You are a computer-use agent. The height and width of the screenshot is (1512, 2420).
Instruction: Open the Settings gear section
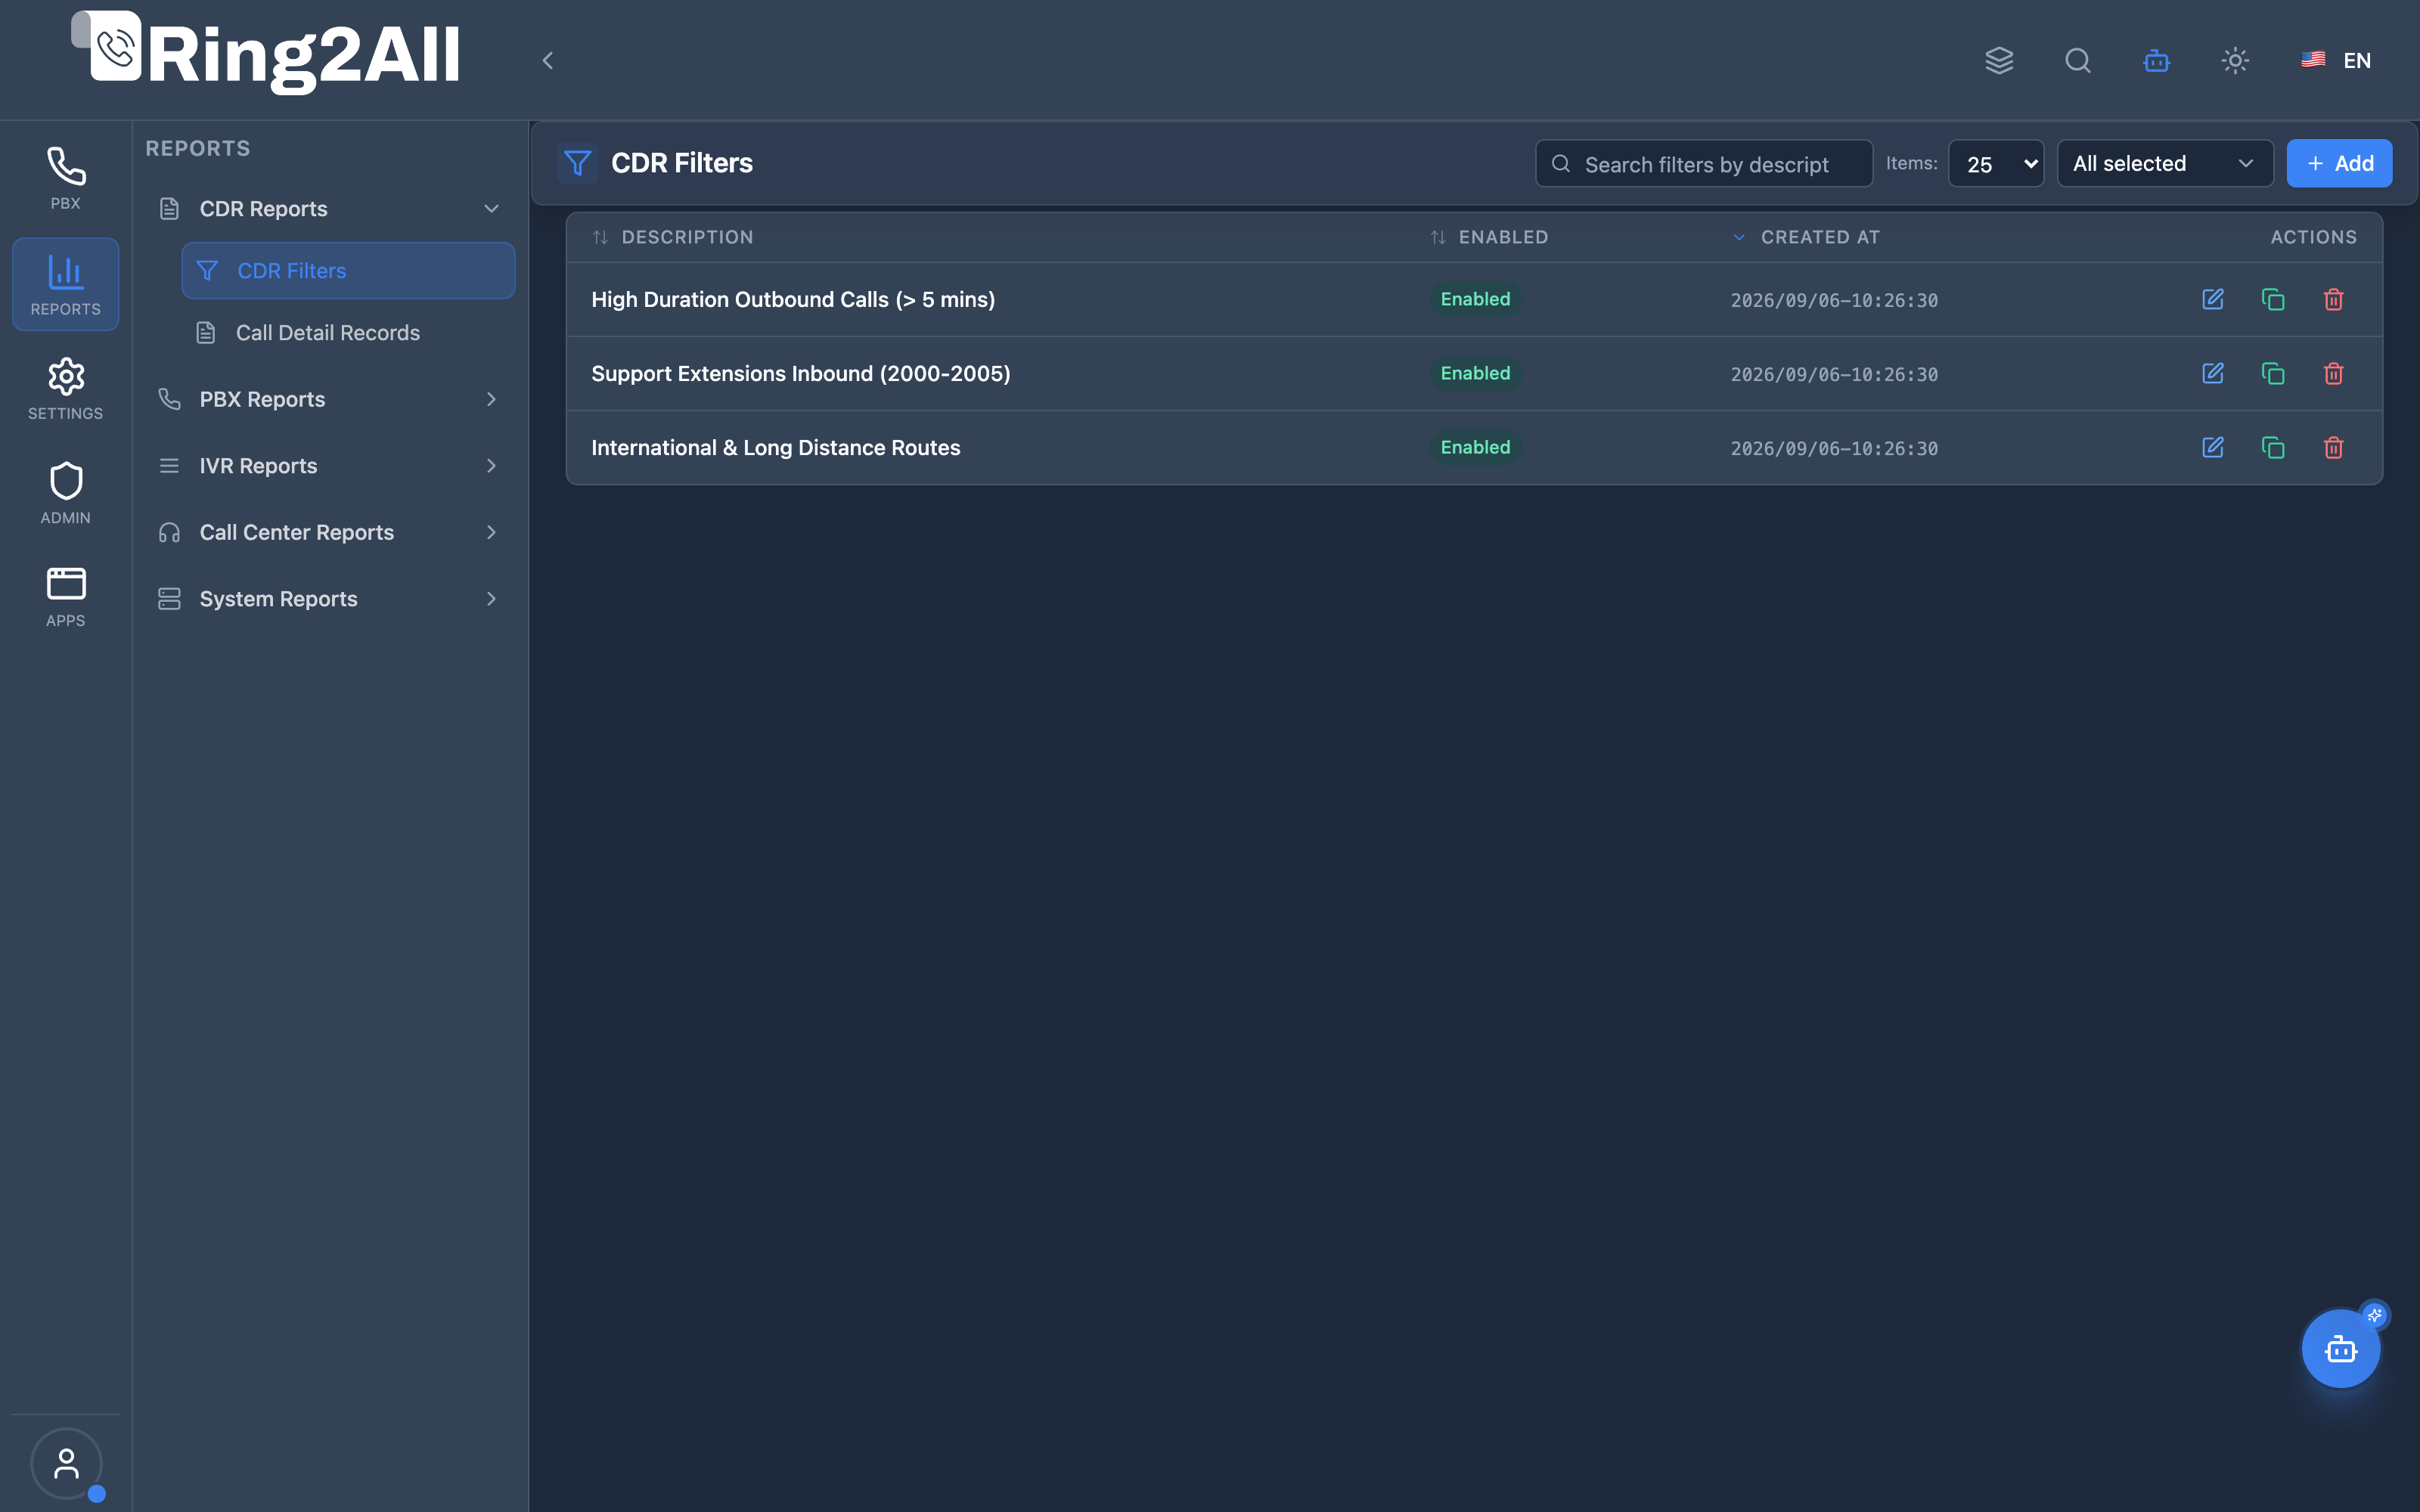(x=65, y=389)
